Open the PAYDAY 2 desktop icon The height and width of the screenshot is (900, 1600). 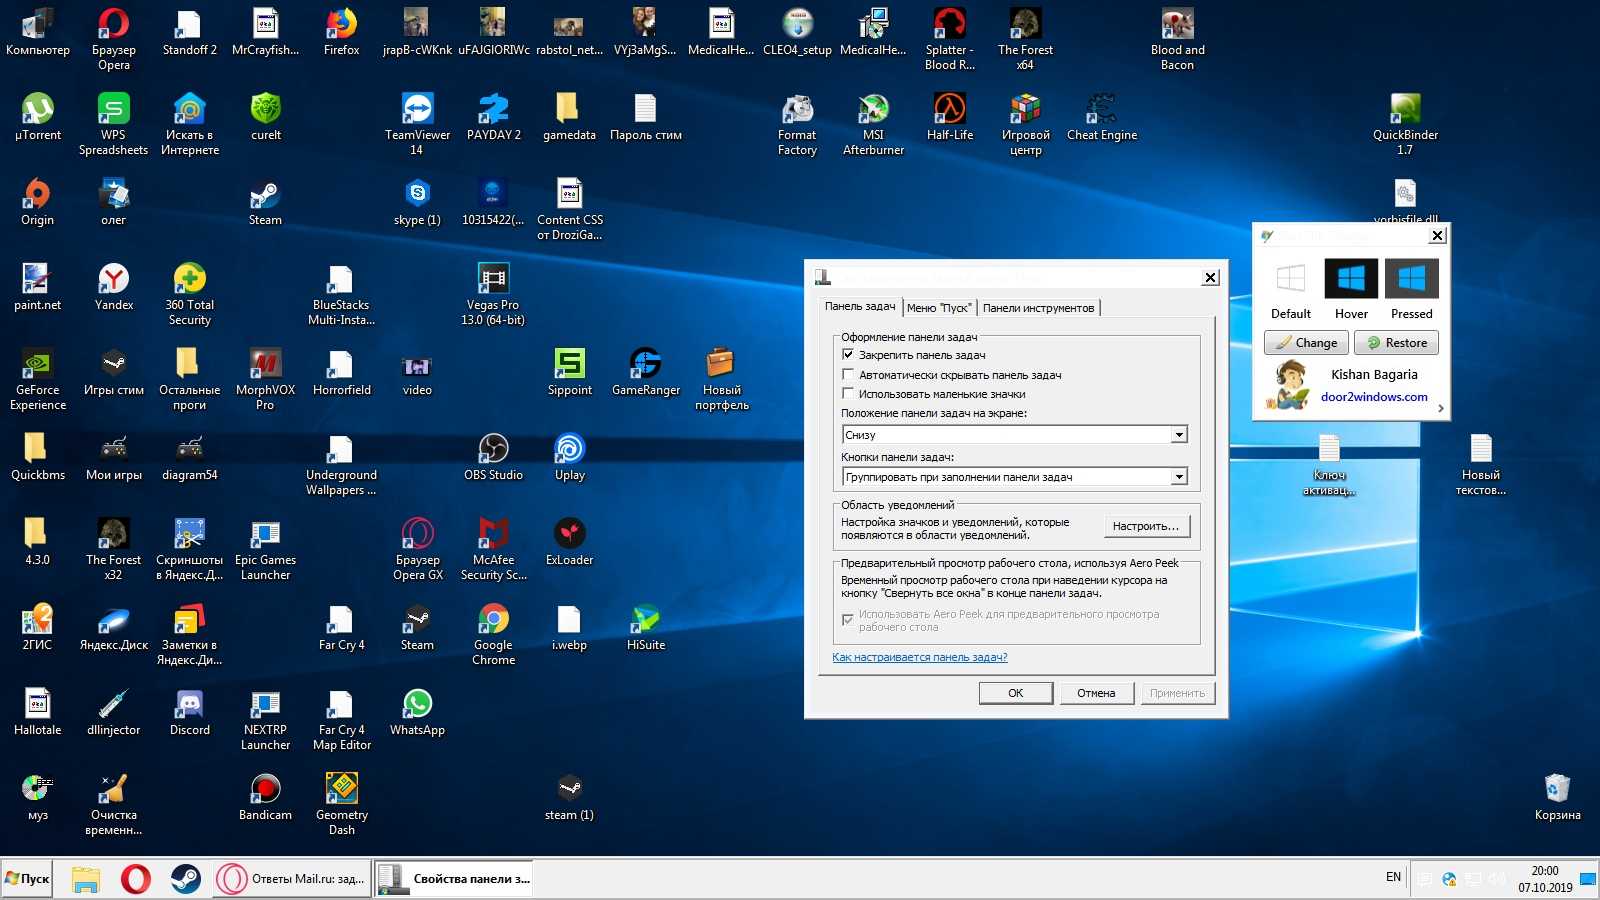(493, 117)
